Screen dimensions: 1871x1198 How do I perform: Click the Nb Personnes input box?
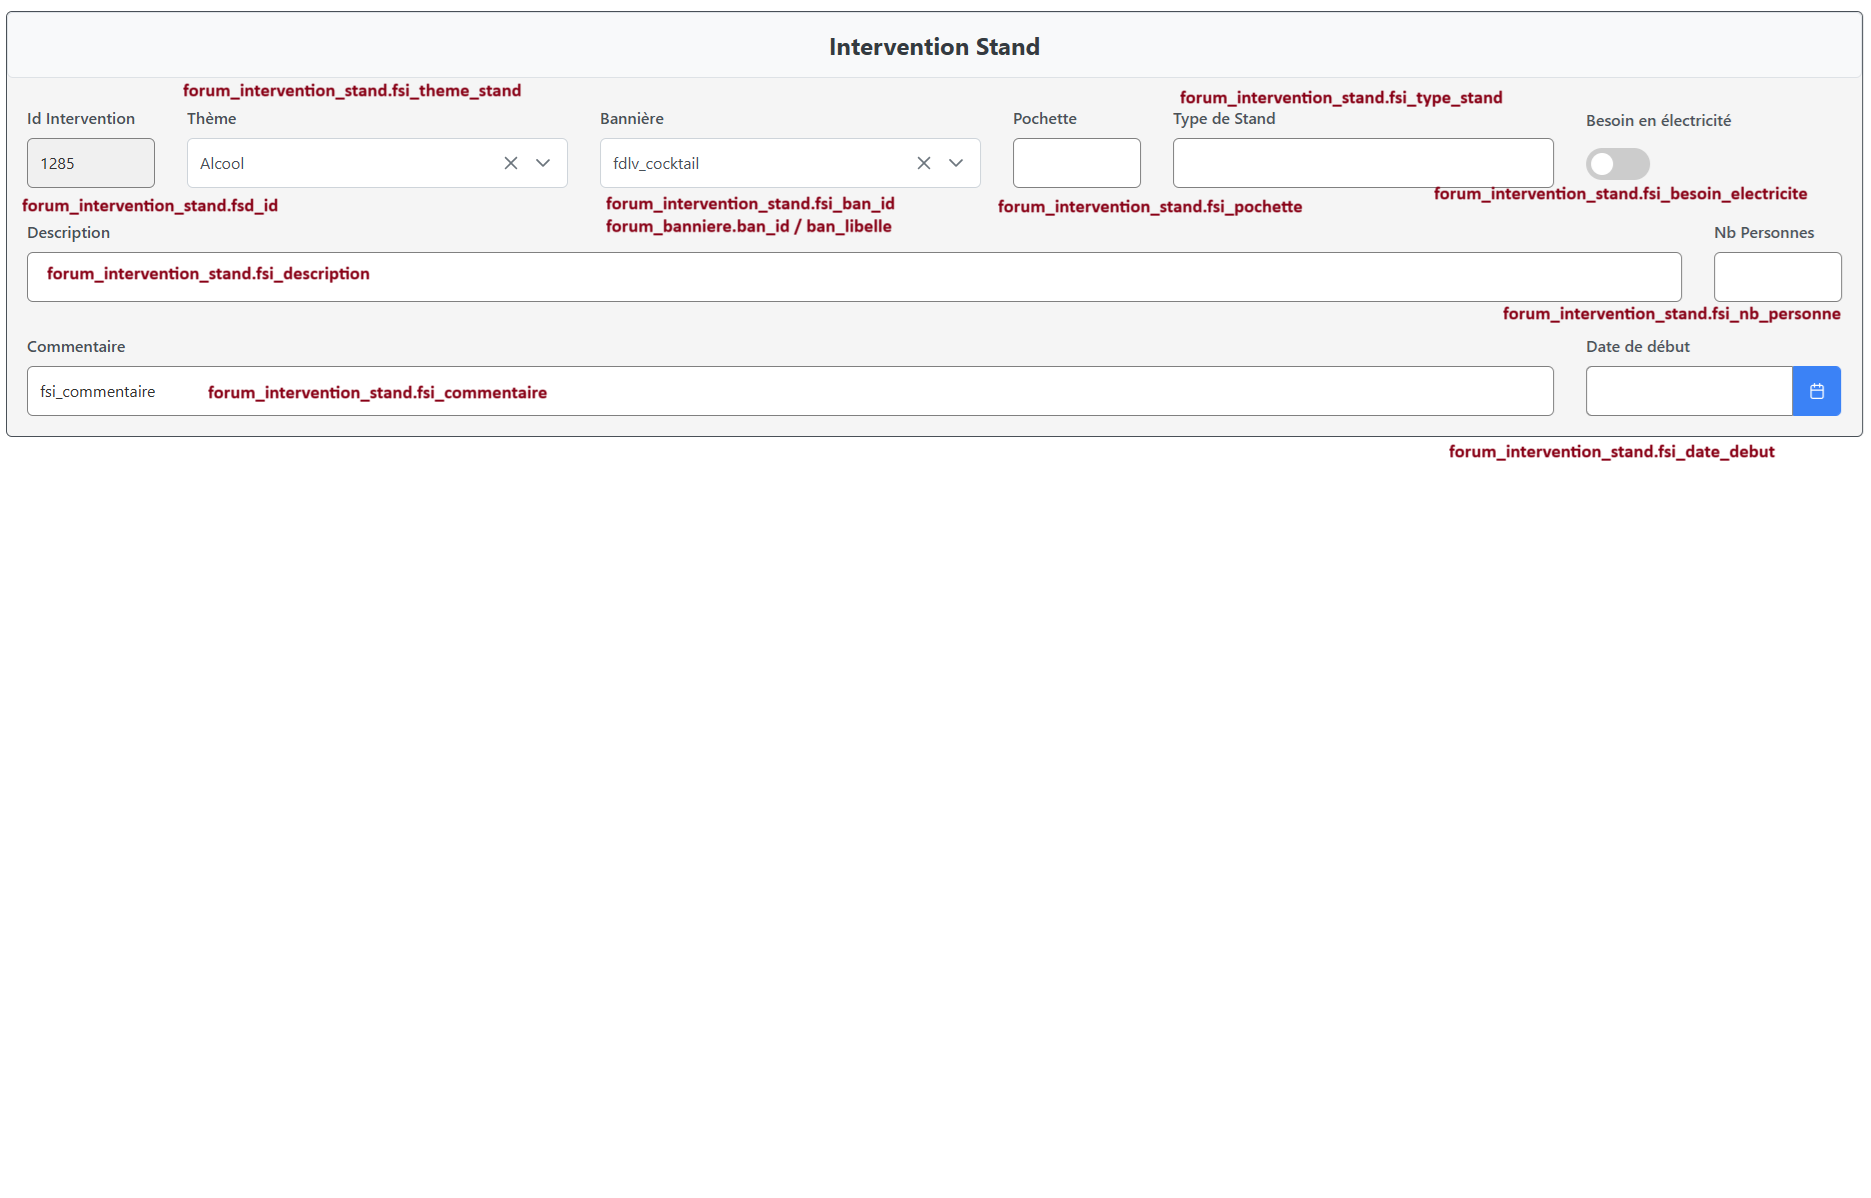(1777, 277)
